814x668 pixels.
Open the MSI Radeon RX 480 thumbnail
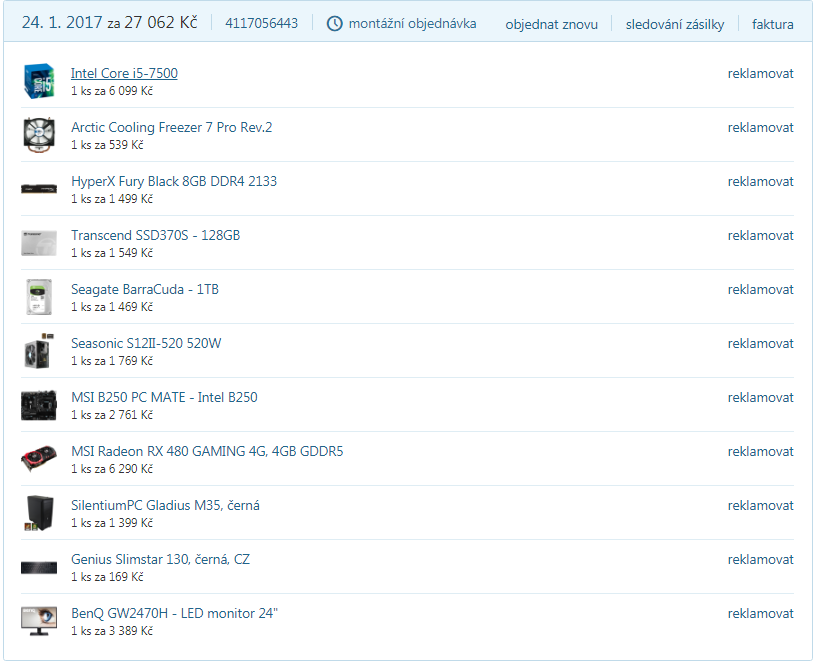pyautogui.click(x=39, y=459)
